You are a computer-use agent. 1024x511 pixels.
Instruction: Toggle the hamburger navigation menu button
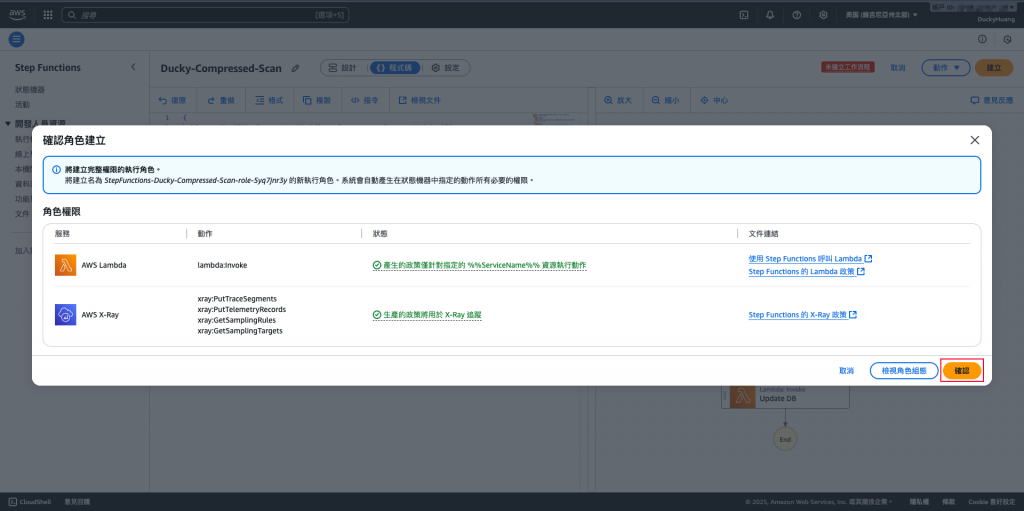(16, 39)
